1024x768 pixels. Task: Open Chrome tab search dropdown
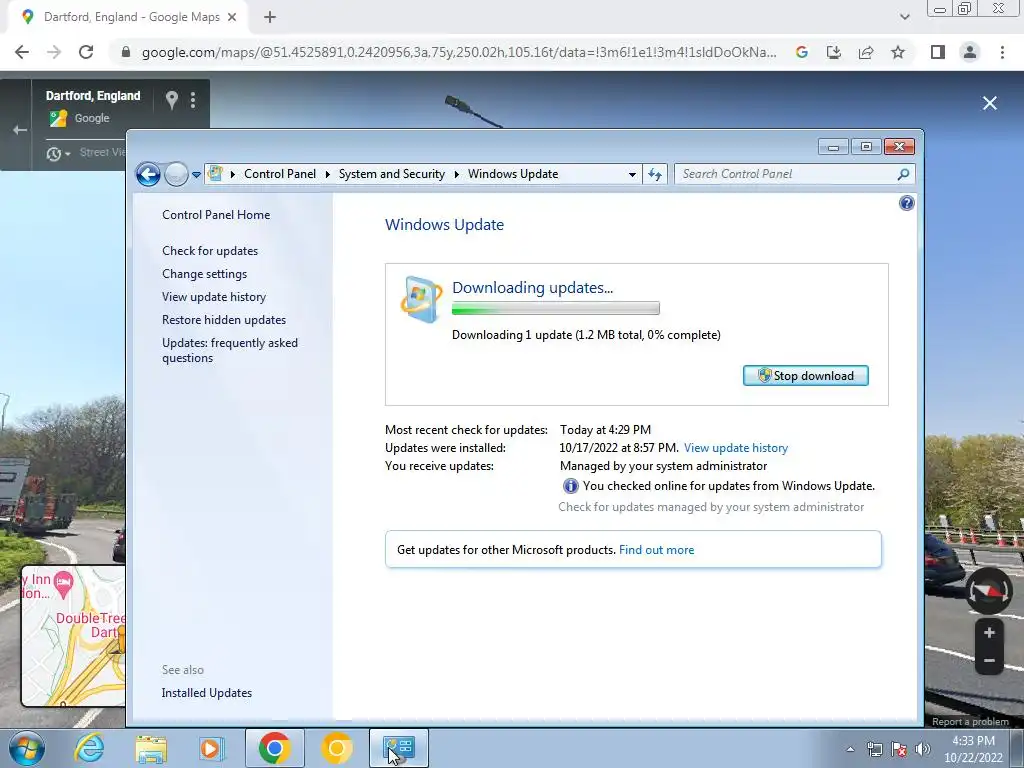click(904, 17)
